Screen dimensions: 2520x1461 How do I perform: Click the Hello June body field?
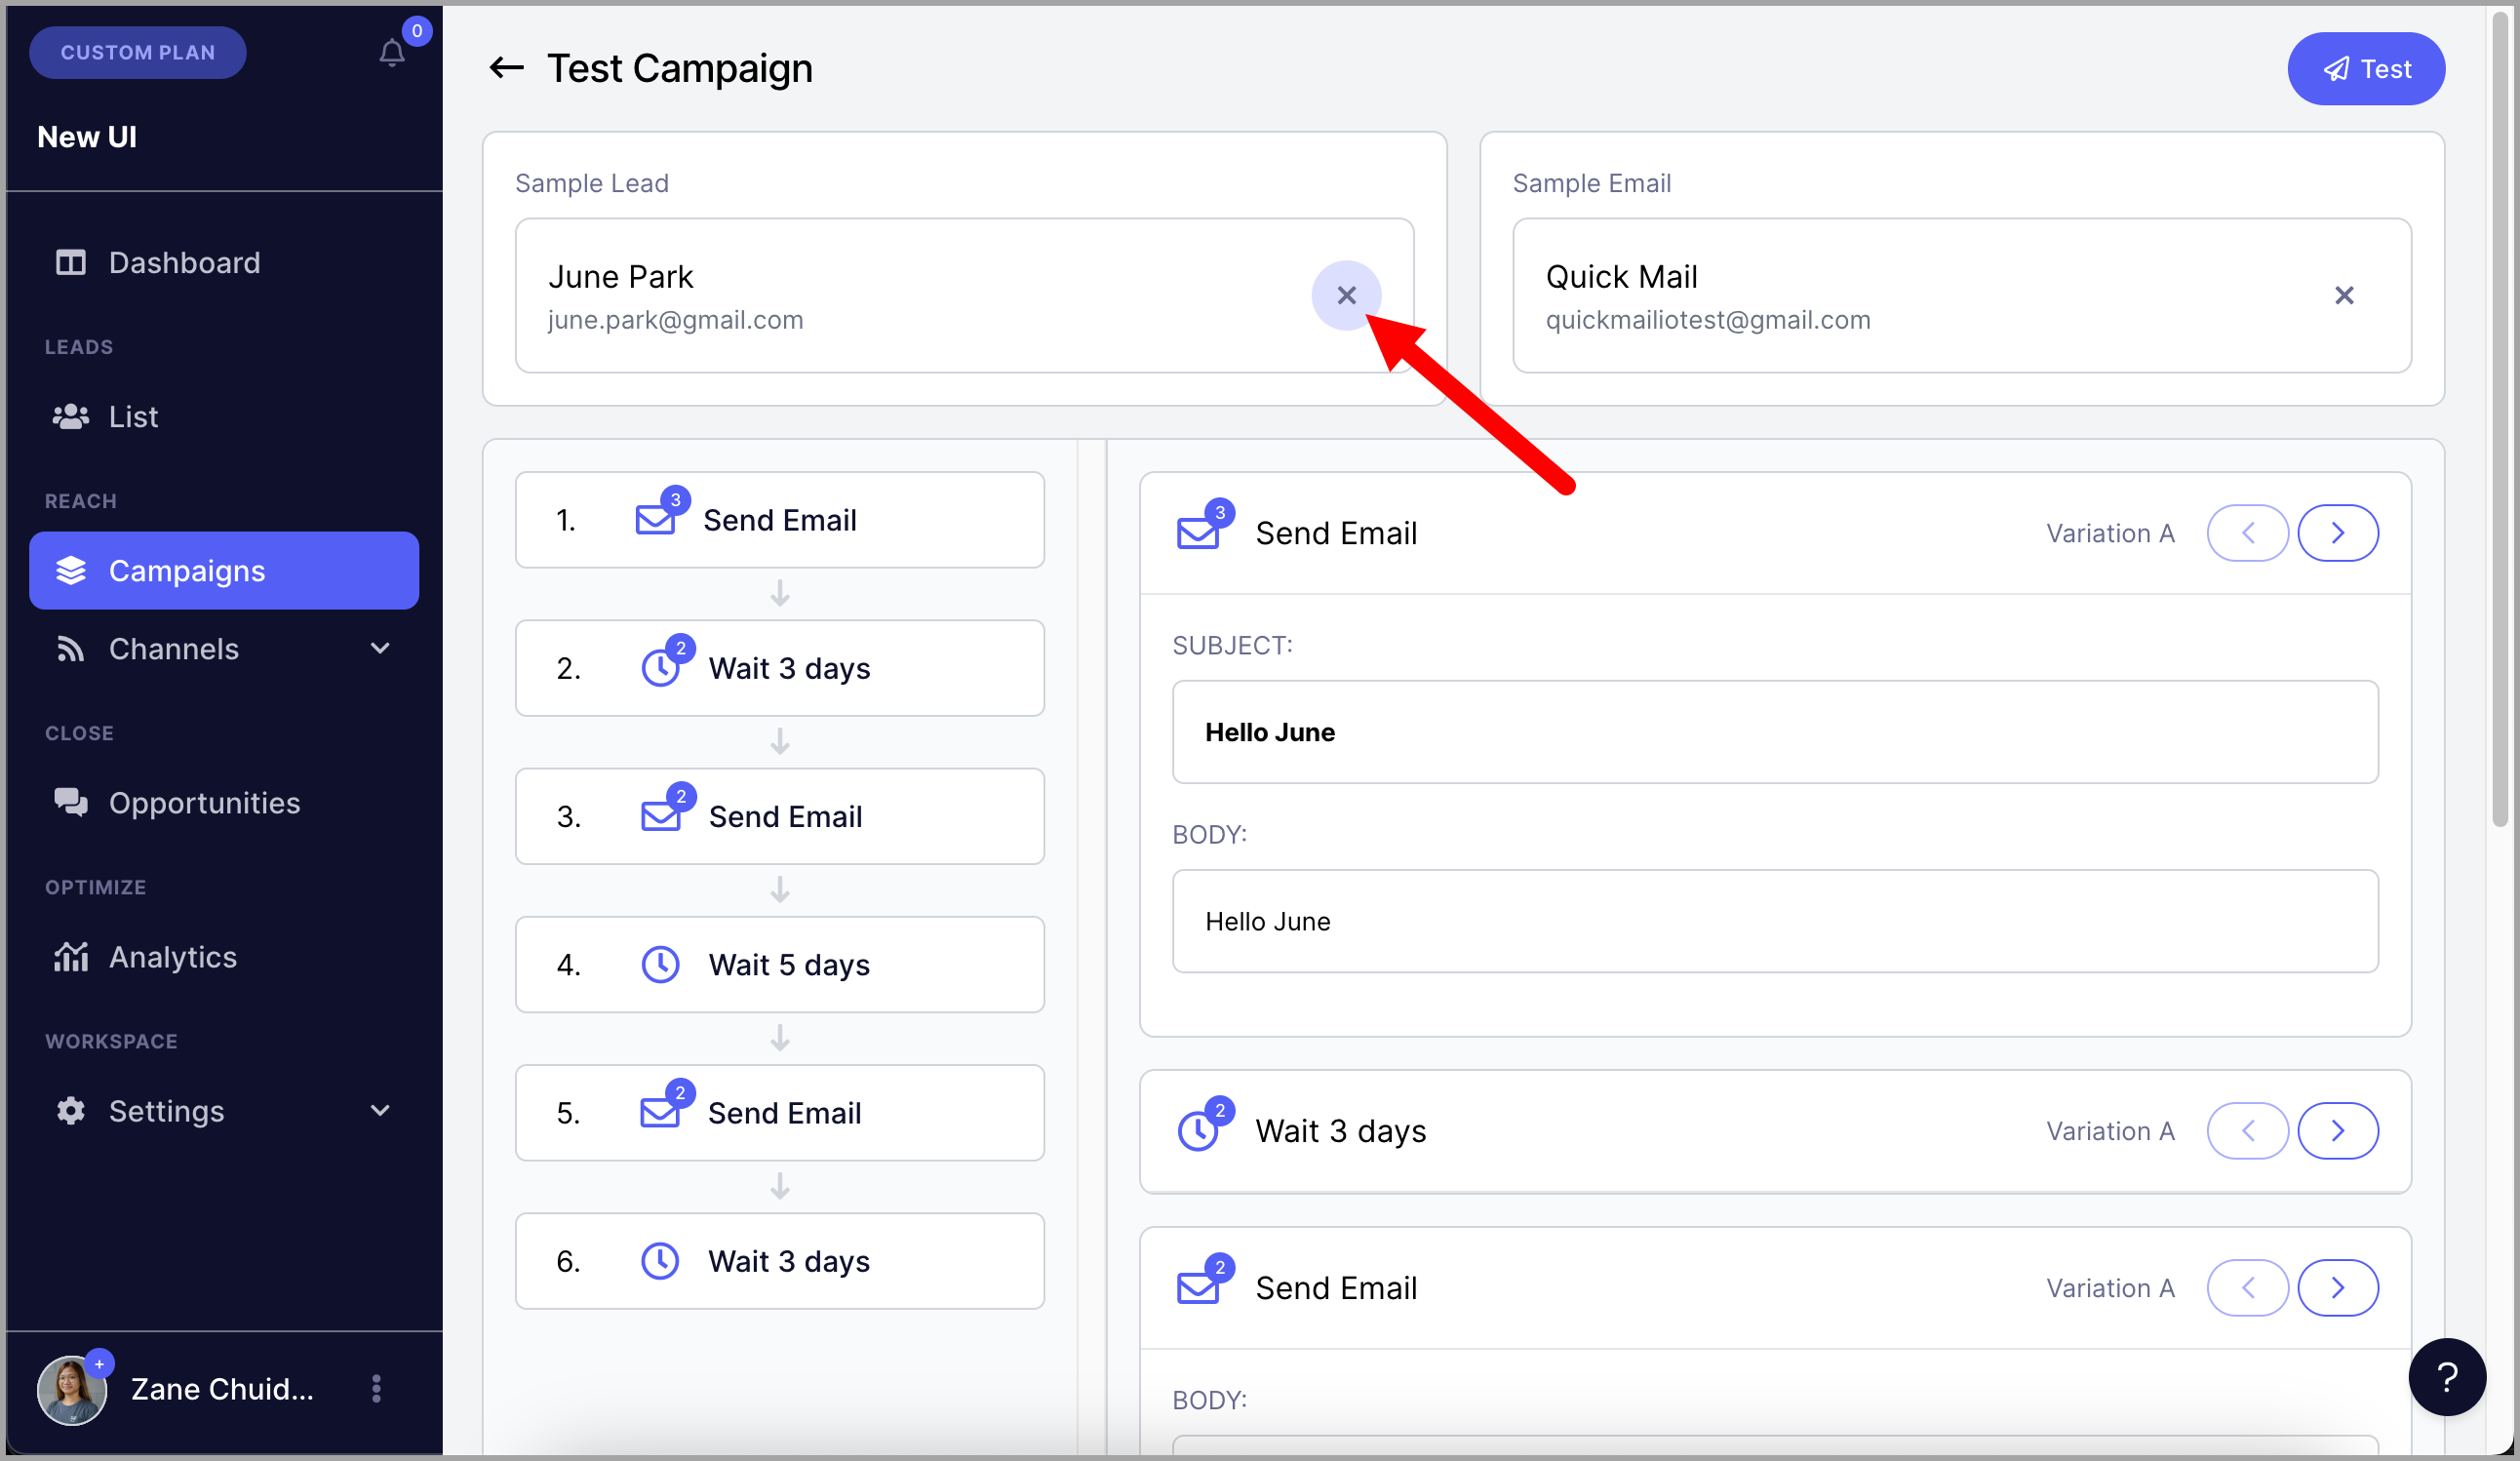(x=1774, y=921)
